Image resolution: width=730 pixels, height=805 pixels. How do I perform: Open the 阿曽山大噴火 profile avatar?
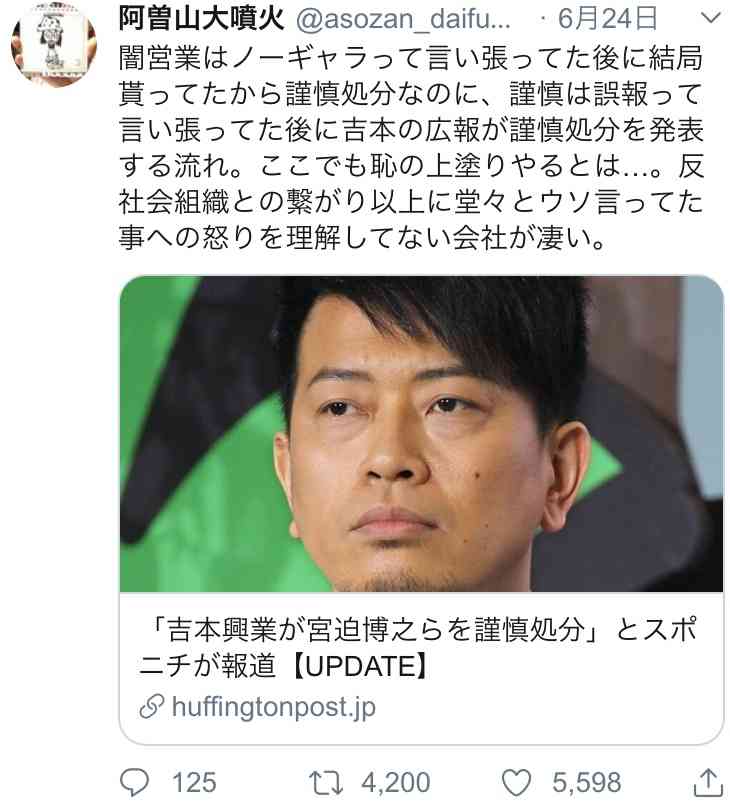pos(54,43)
